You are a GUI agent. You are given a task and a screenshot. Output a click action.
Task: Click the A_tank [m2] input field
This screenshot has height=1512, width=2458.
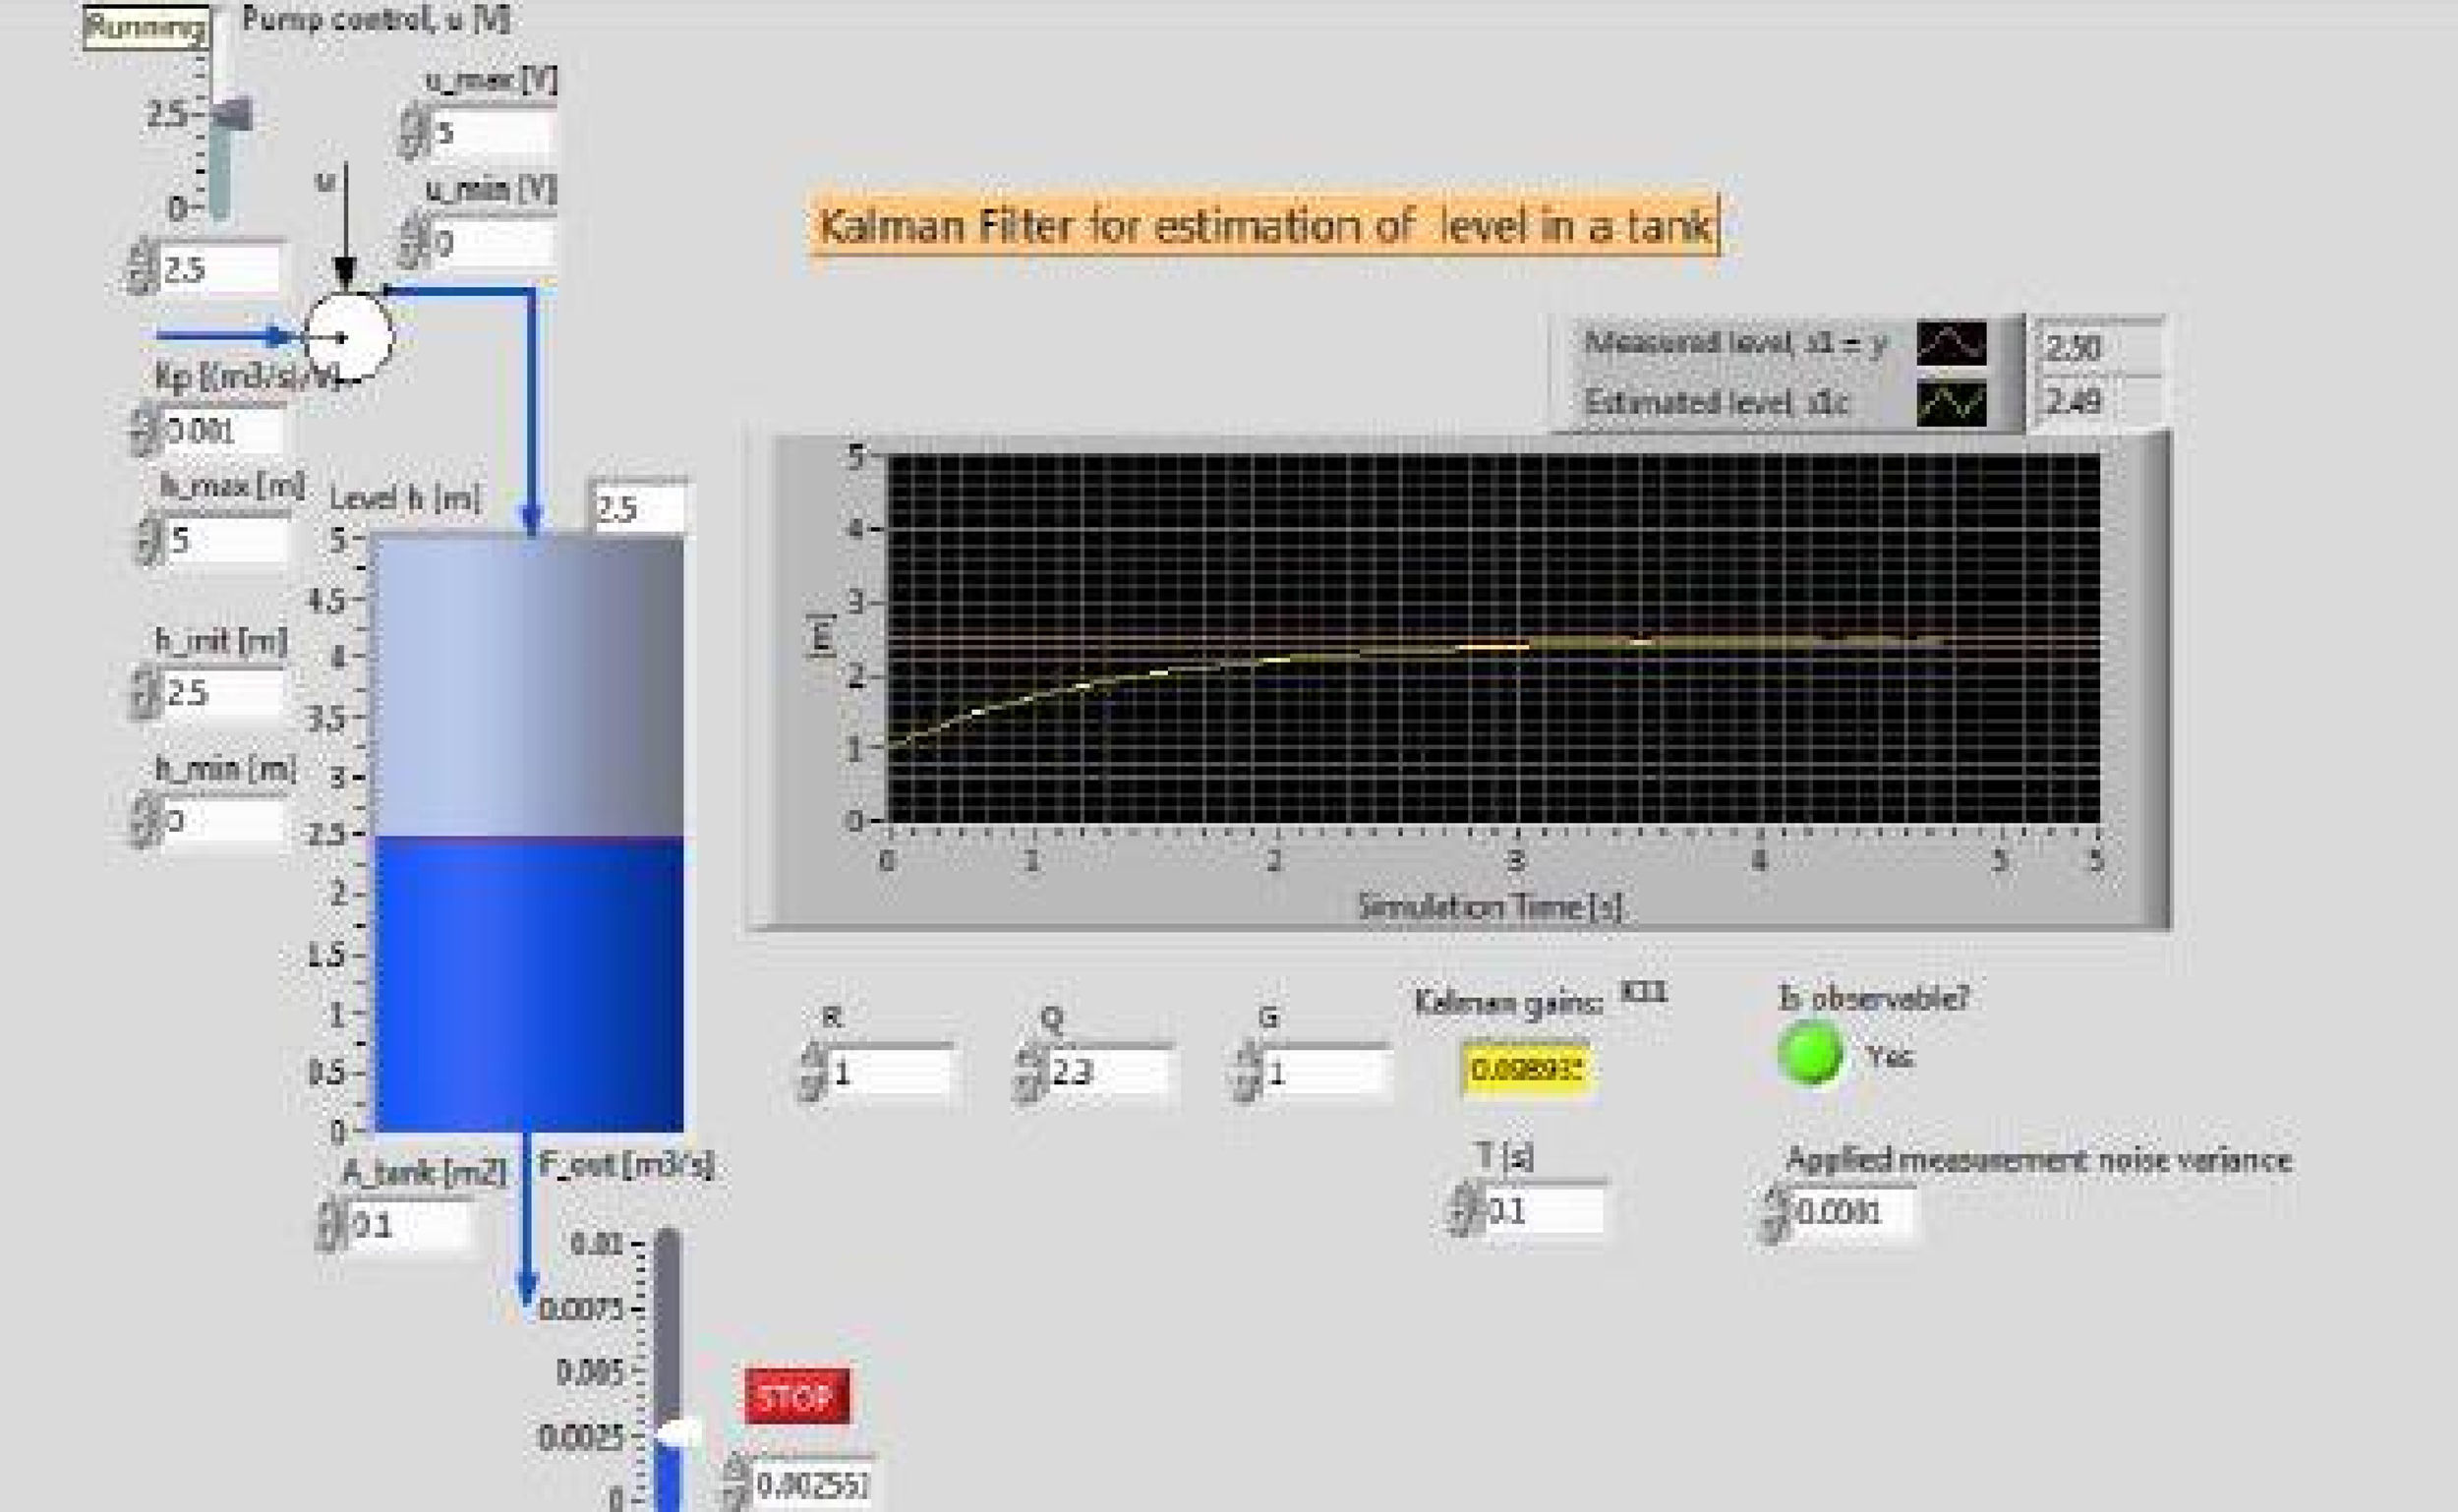click(x=408, y=1225)
